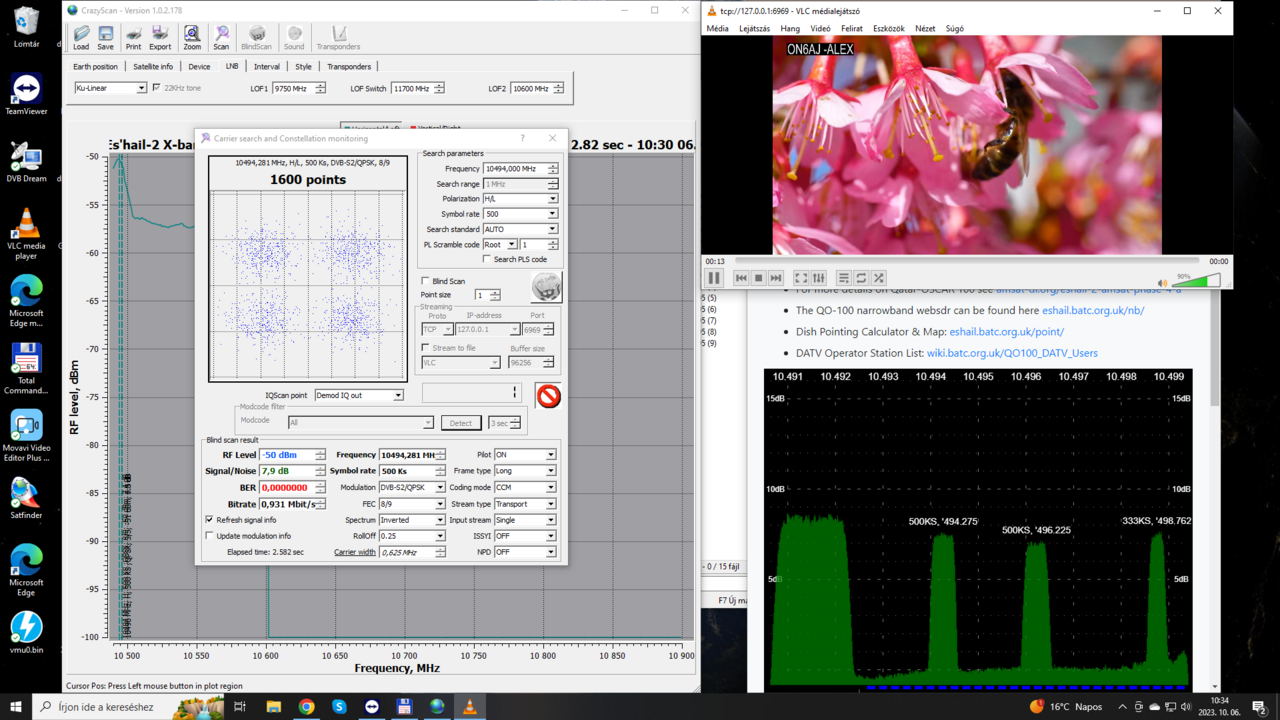Open Total Commander desktop shortcut

pos(26,368)
